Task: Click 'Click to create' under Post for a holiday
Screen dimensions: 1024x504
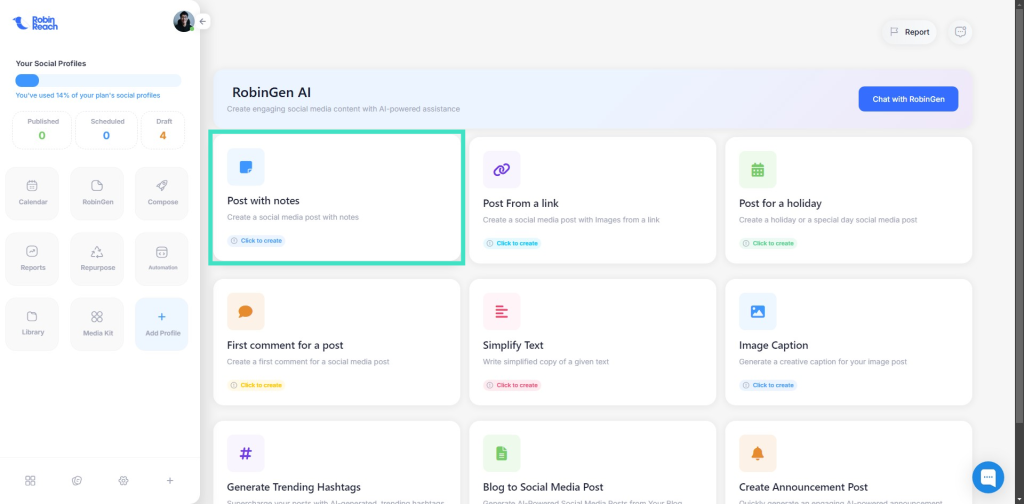Action: click(768, 244)
